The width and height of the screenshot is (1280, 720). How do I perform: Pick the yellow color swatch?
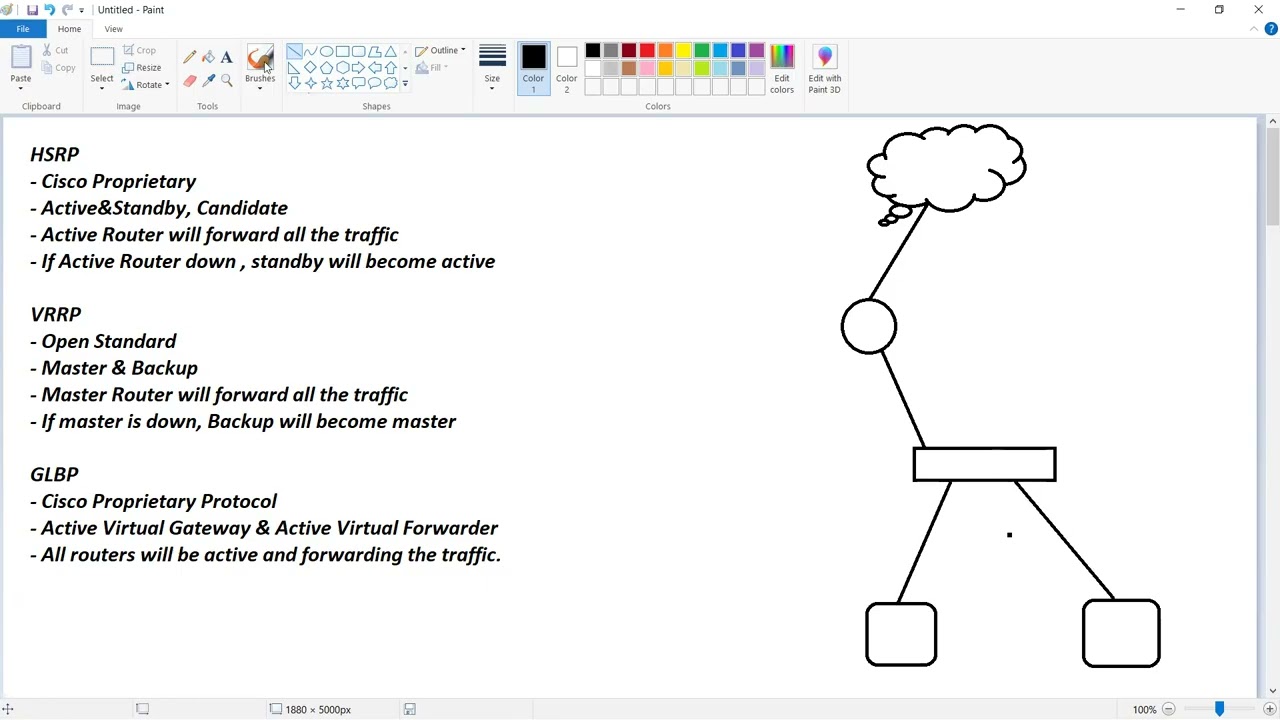click(x=684, y=51)
